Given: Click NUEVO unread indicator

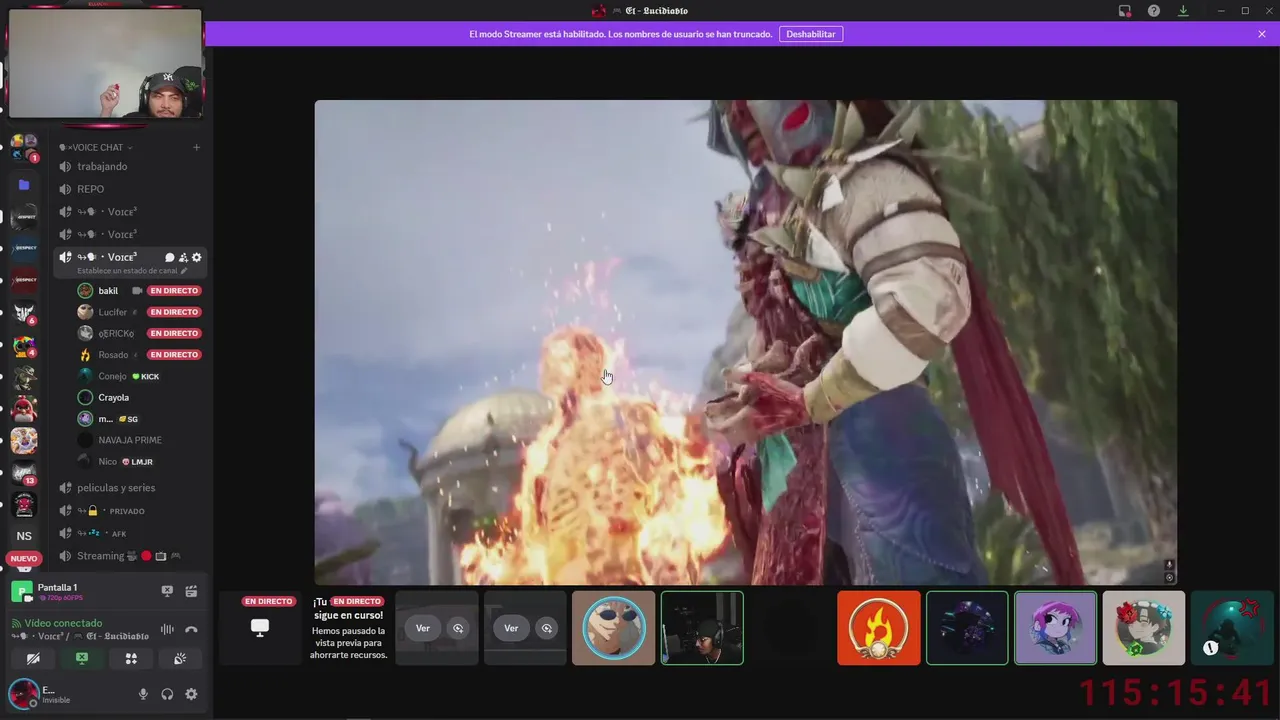Looking at the screenshot, I should (24, 559).
